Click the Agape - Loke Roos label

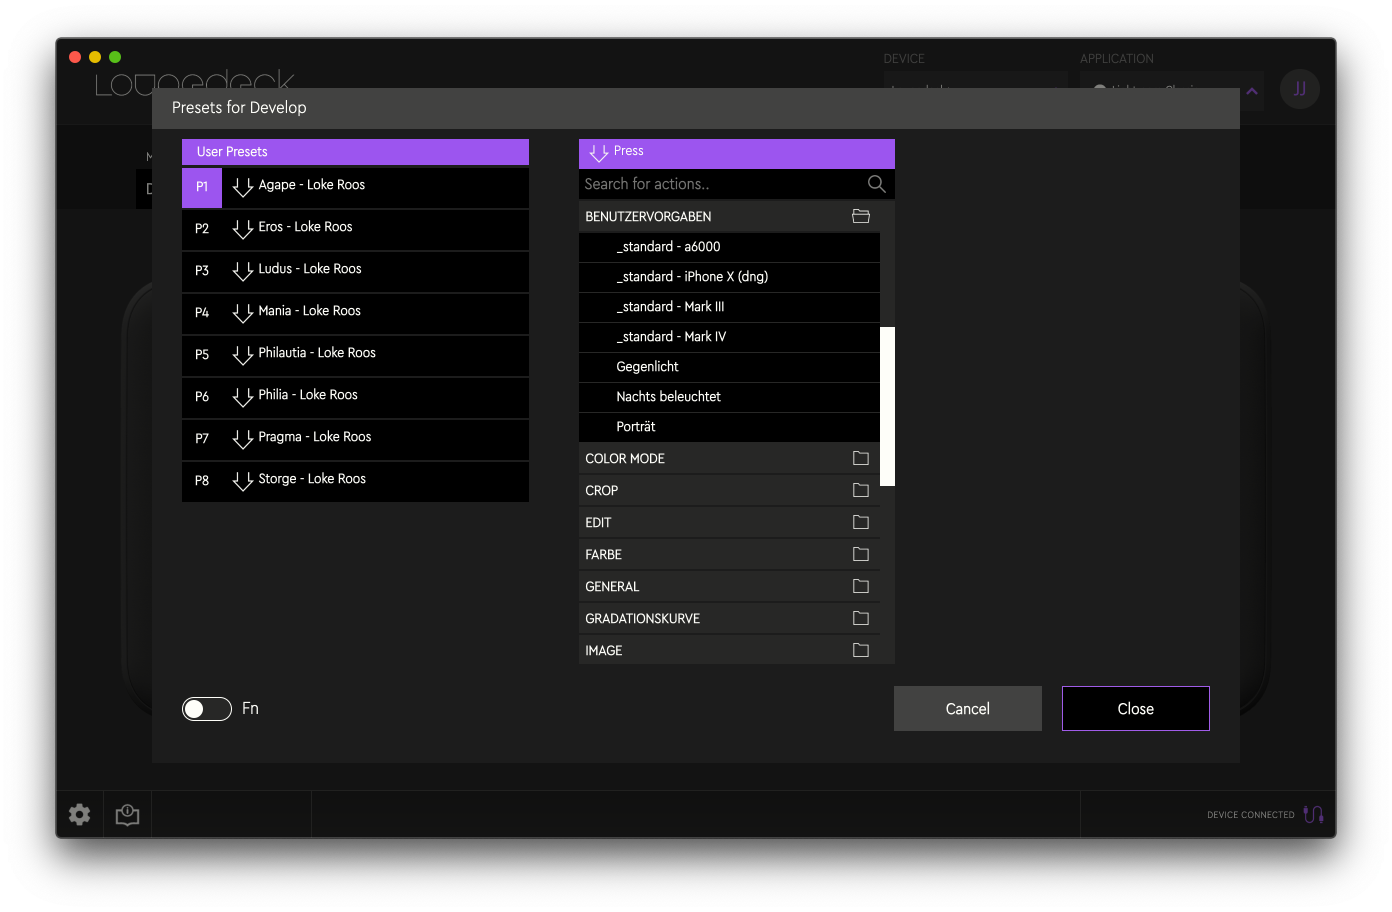[x=312, y=185]
